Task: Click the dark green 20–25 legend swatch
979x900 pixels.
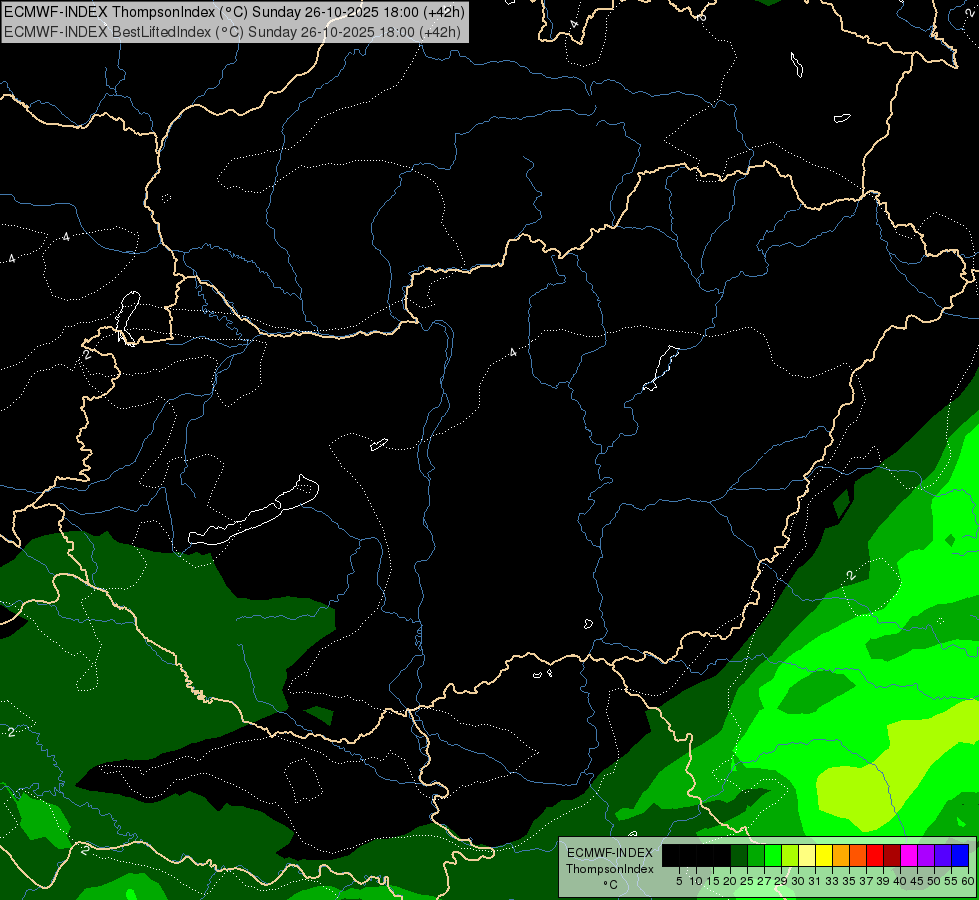Action: 739,855
